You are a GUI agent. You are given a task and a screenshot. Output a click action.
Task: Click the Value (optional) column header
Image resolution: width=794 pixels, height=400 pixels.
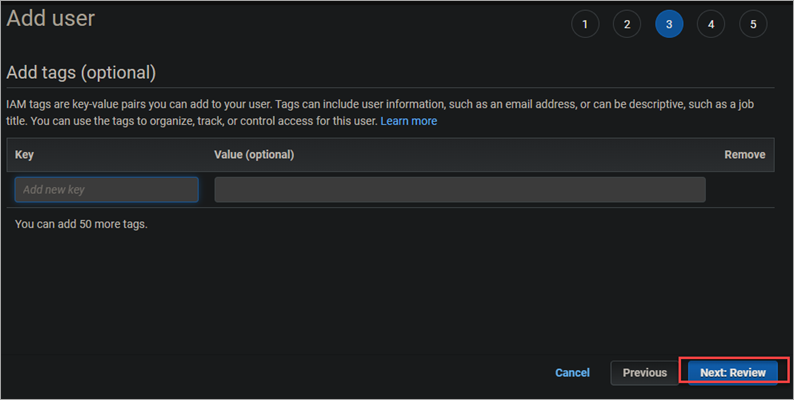(254, 154)
